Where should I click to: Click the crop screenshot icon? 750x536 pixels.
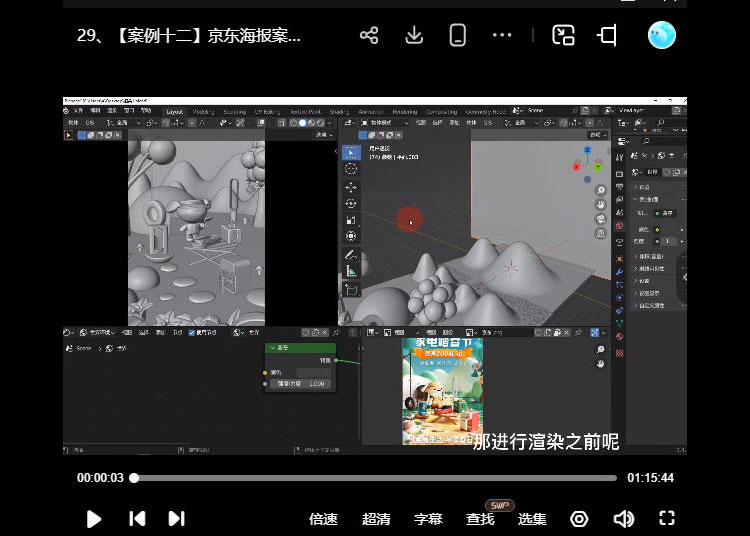607,36
